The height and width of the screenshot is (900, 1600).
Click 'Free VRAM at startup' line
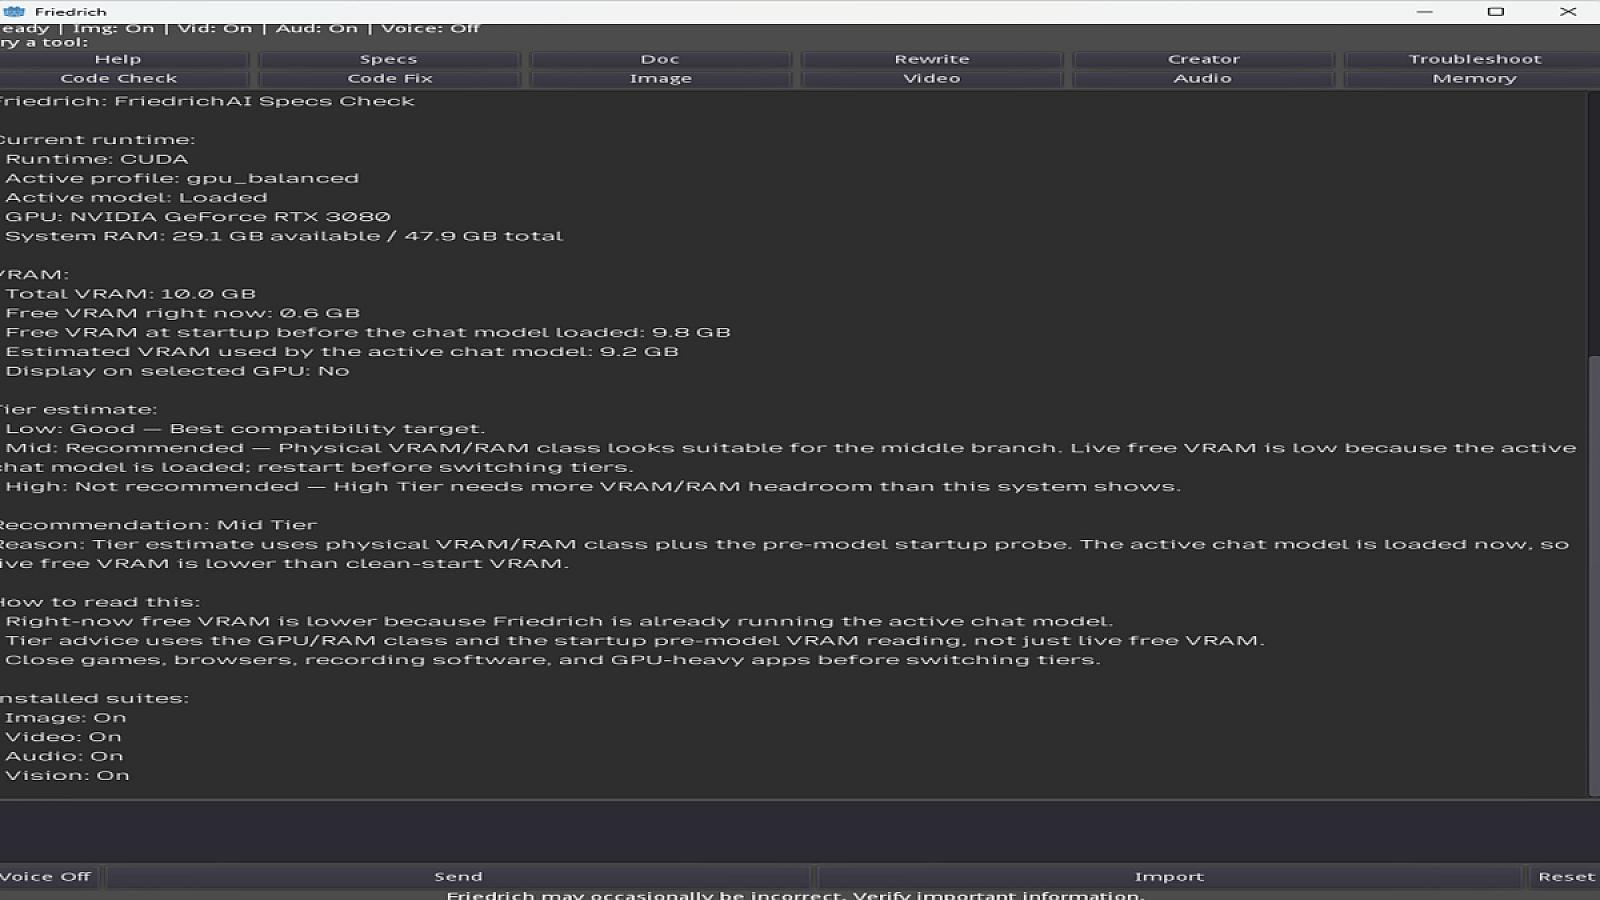[x=368, y=333]
